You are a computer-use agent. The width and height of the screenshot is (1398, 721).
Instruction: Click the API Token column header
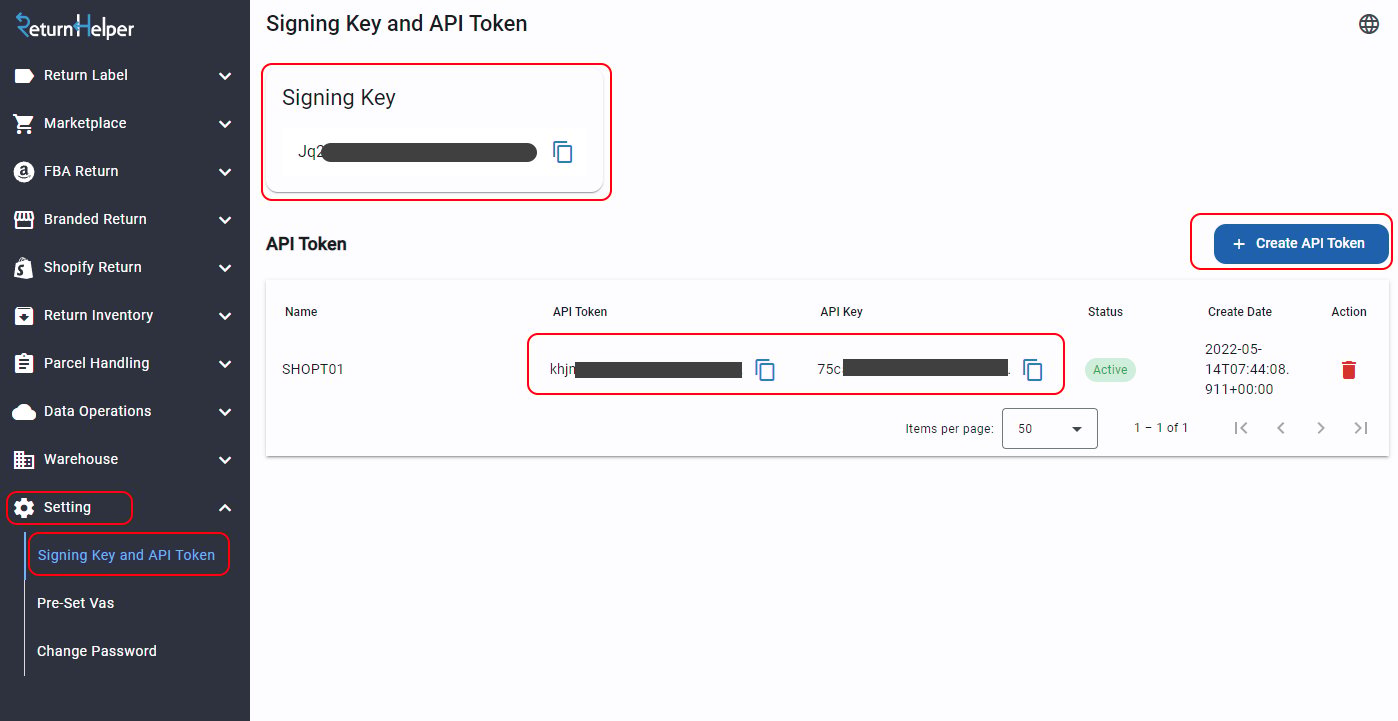[580, 312]
